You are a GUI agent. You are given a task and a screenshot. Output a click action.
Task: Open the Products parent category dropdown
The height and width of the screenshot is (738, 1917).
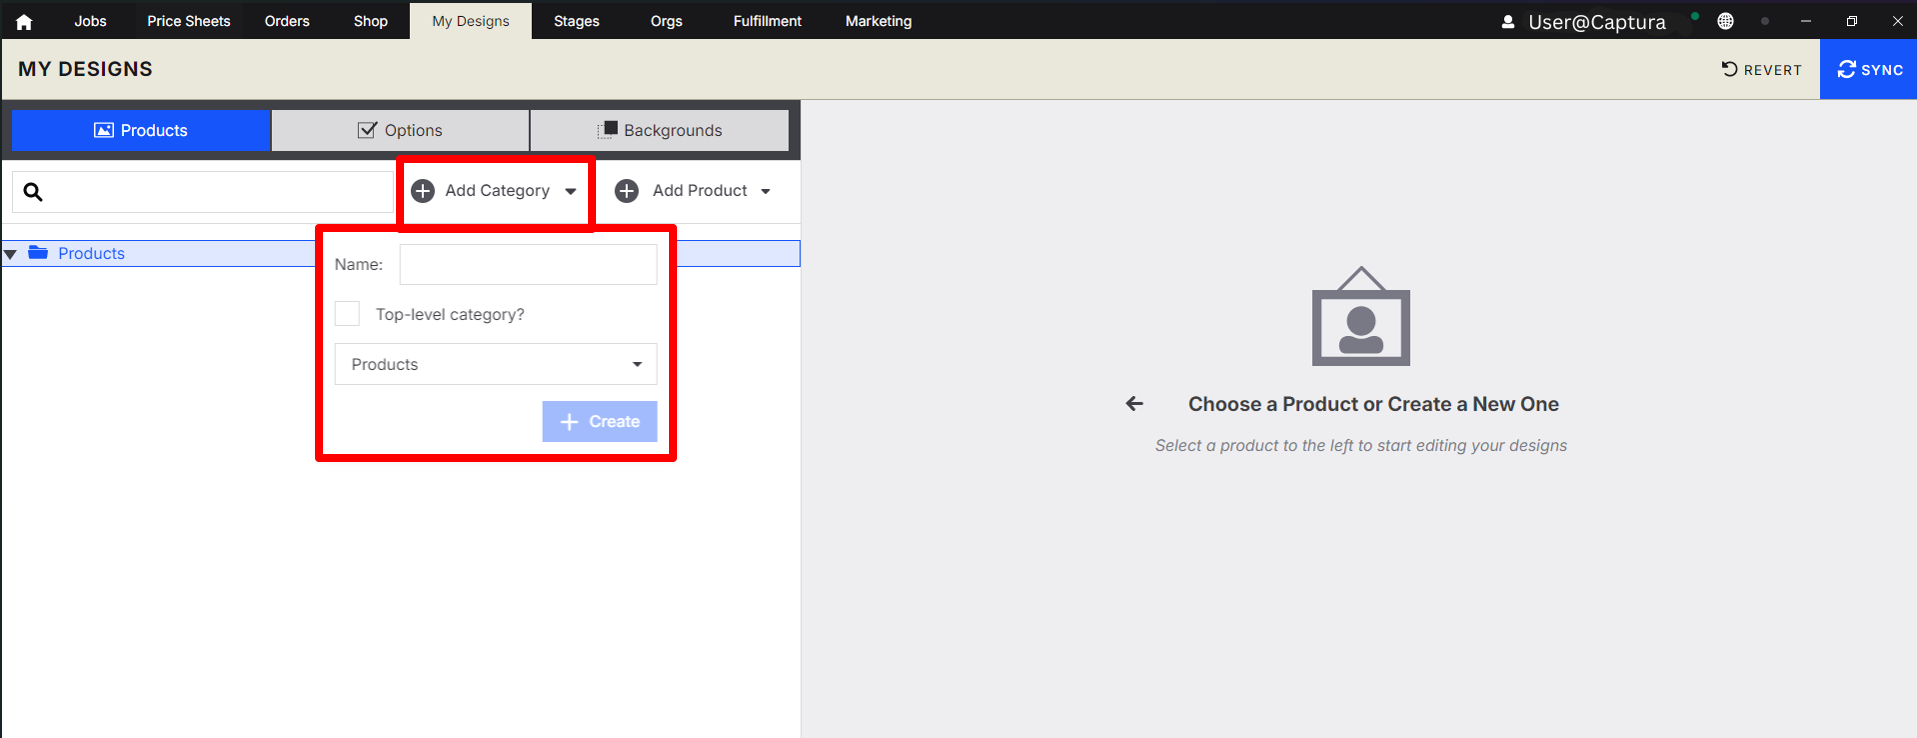(496, 364)
